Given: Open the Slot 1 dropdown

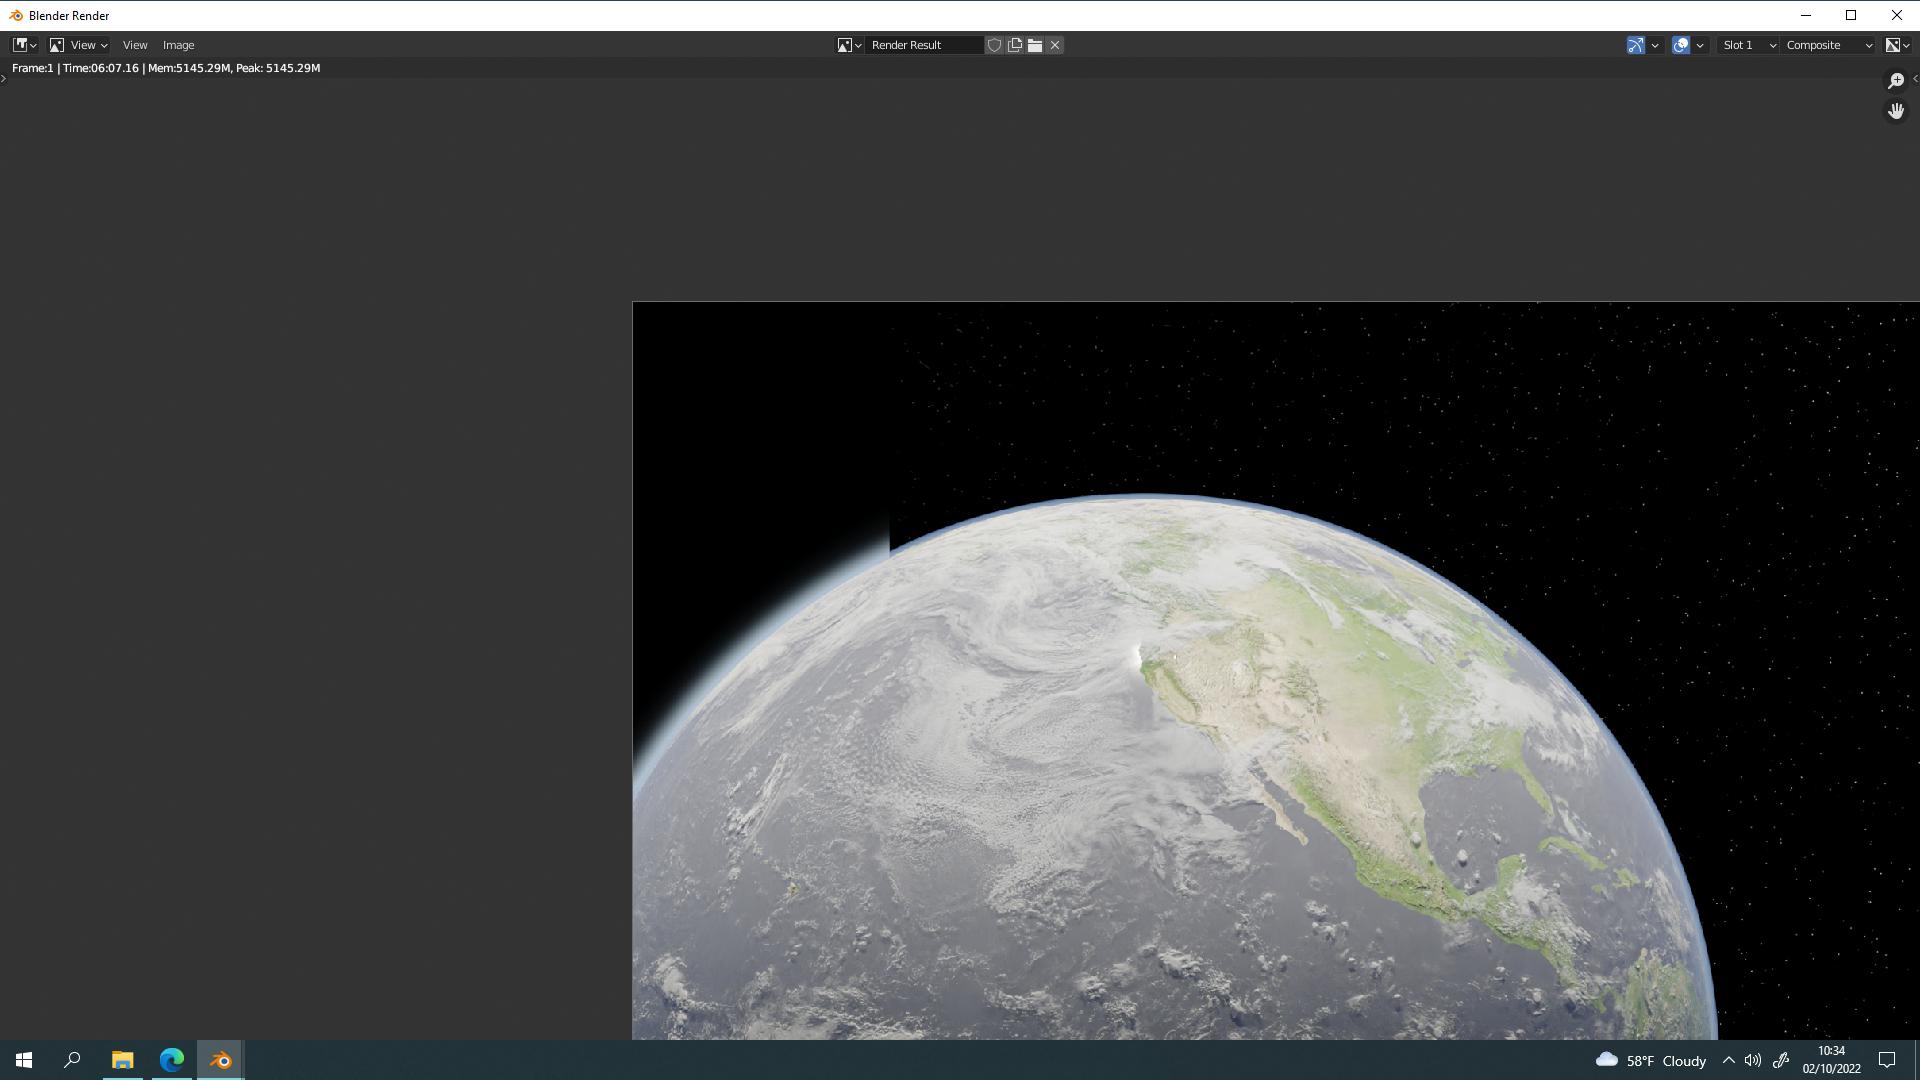Looking at the screenshot, I should [x=1748, y=45].
